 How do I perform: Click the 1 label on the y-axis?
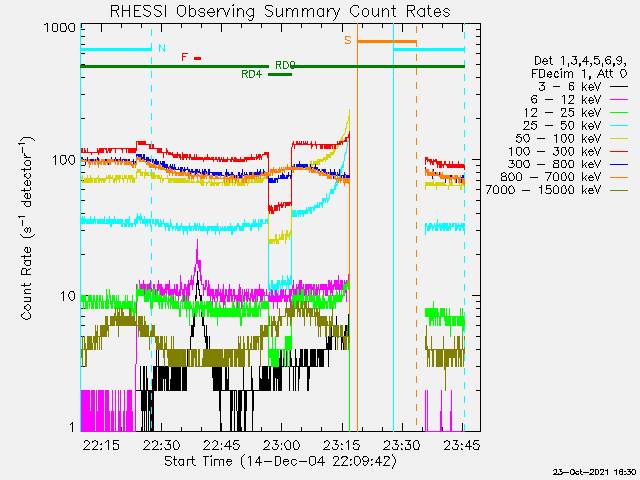click(72, 427)
